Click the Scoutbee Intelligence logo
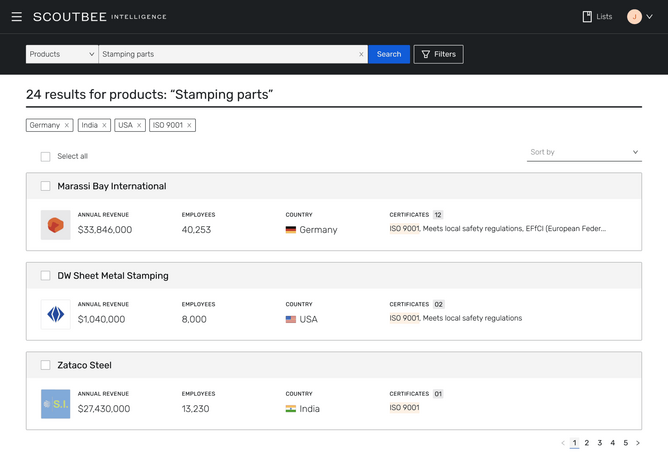The height and width of the screenshot is (475, 668). point(100,17)
